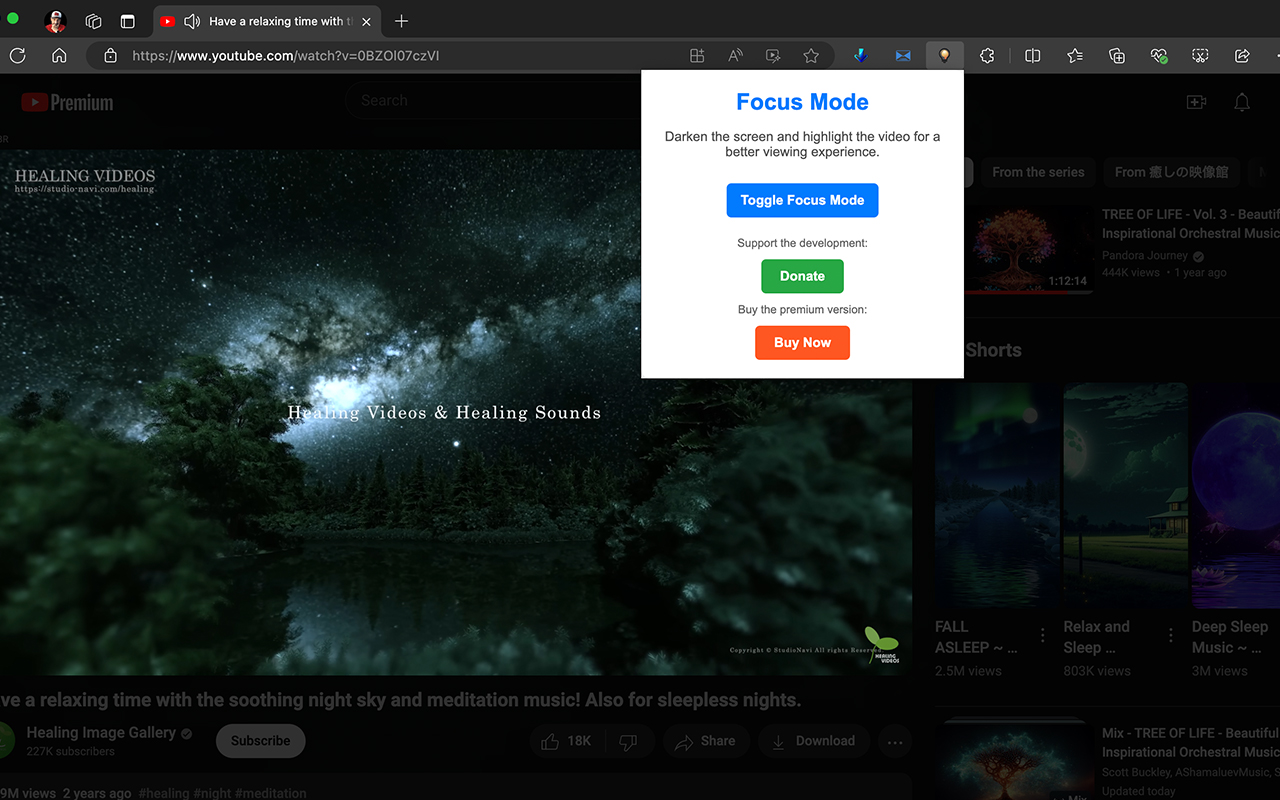Viewport: 1280px width, 800px height.
Task: Share the video
Action: pyautogui.click(x=706, y=741)
